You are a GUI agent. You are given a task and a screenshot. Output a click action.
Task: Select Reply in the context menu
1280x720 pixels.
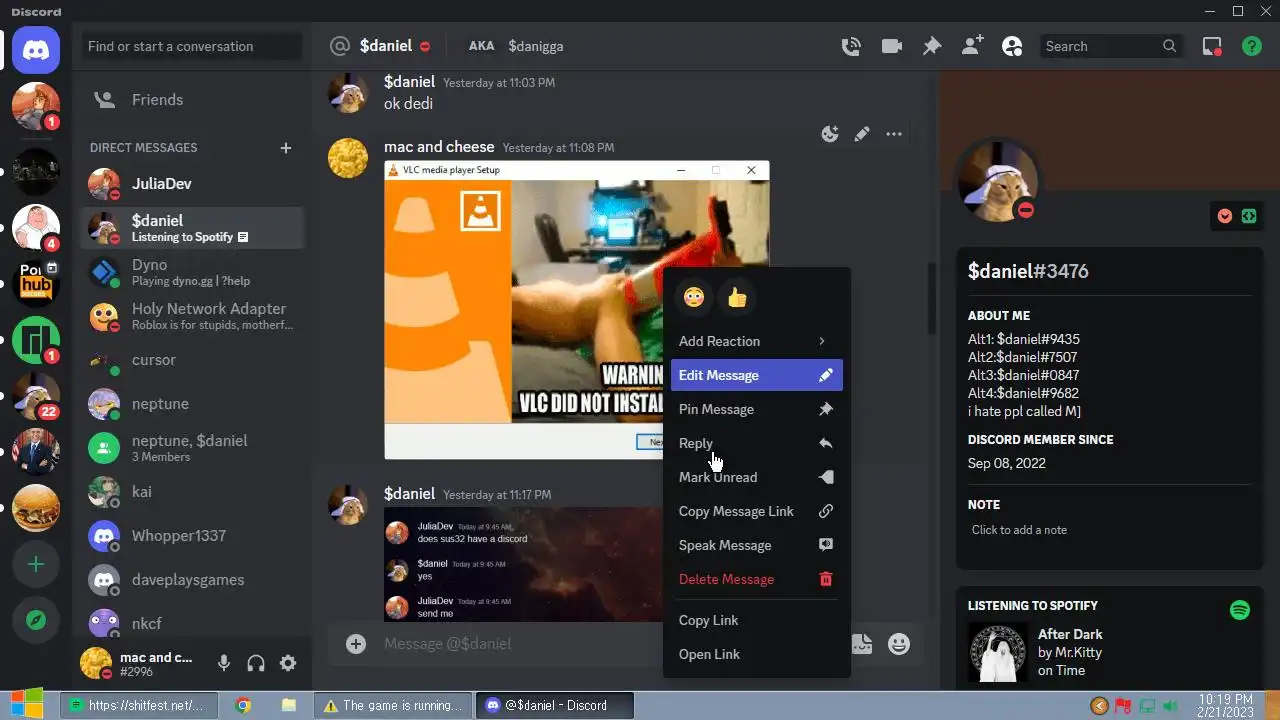pos(757,443)
